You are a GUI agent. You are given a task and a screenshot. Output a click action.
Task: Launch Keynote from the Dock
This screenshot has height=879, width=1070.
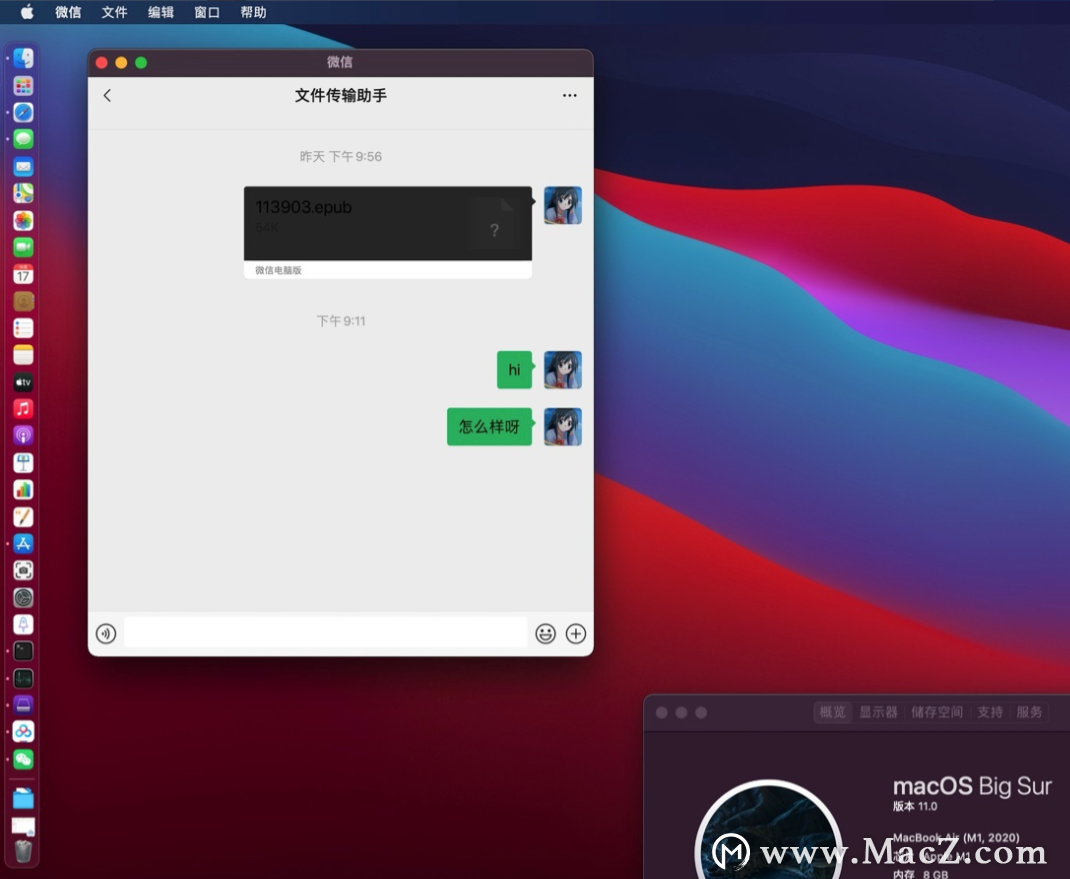(x=23, y=463)
